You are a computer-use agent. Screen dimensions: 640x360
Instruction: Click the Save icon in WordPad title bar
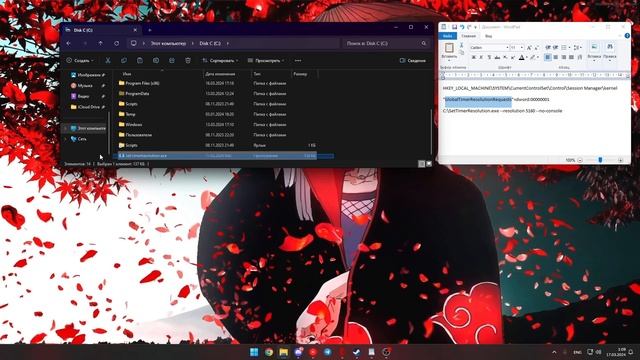(454, 27)
